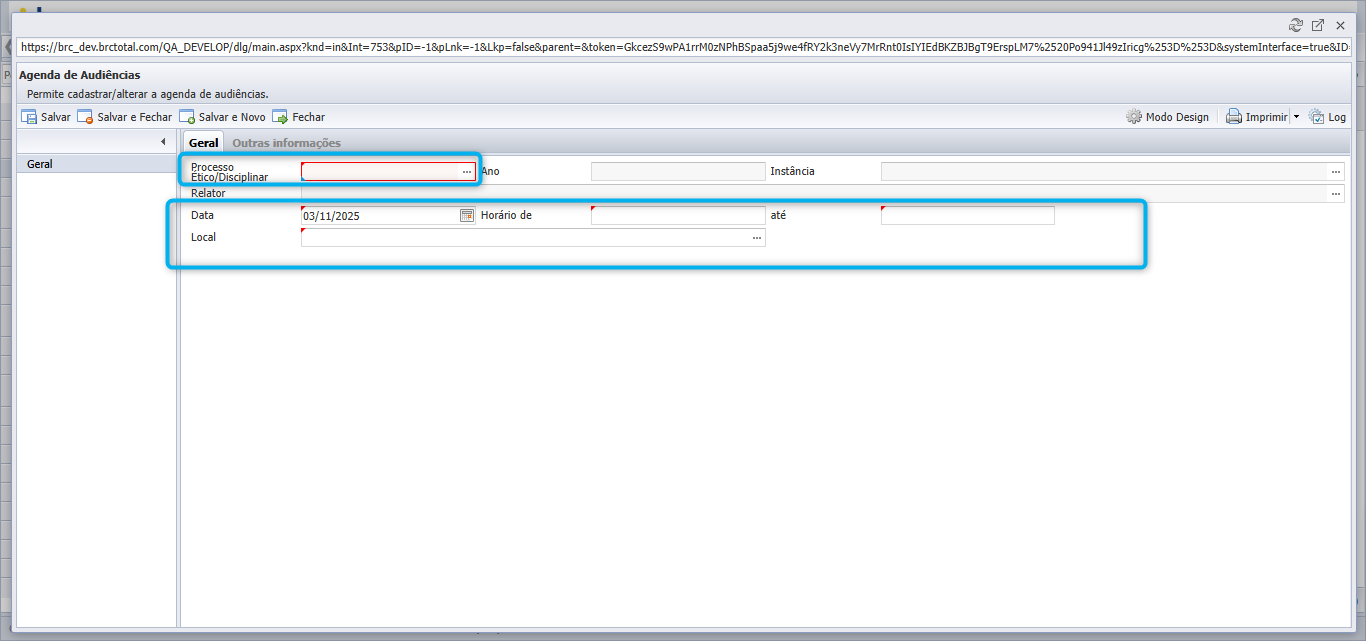The image size is (1366, 641).
Task: Click the reload icon in dialog title bar
Action: coord(1296,25)
